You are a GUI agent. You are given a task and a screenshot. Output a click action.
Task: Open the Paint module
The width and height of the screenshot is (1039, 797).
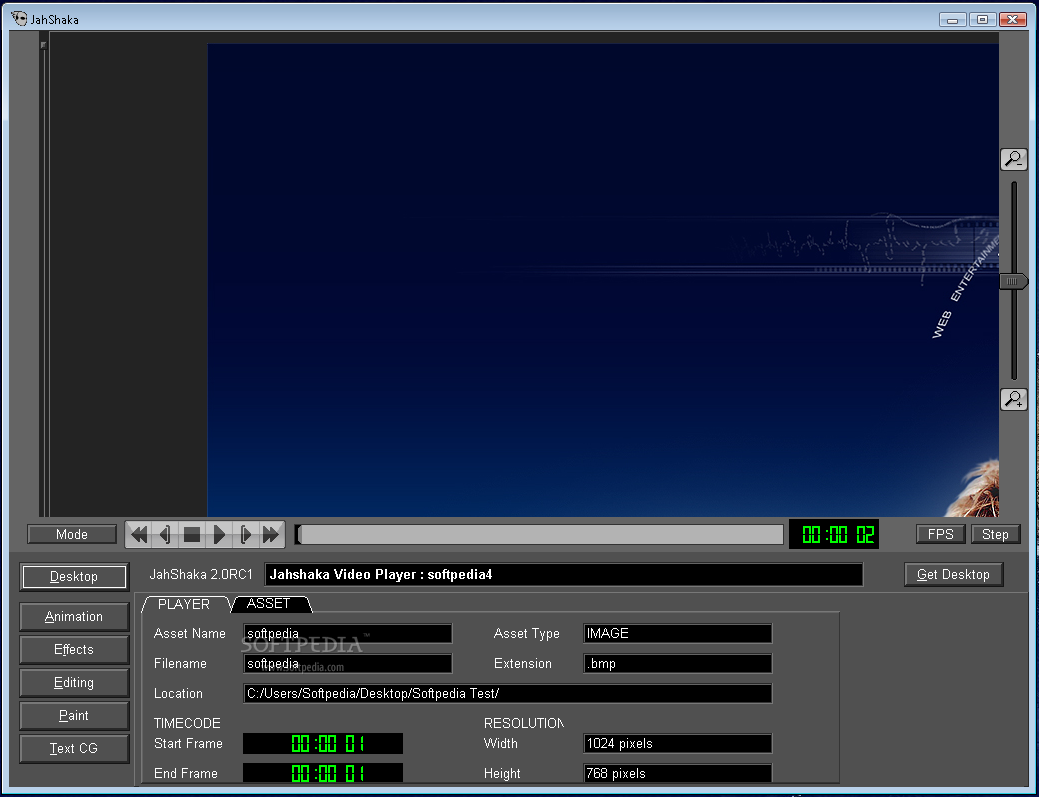[74, 716]
